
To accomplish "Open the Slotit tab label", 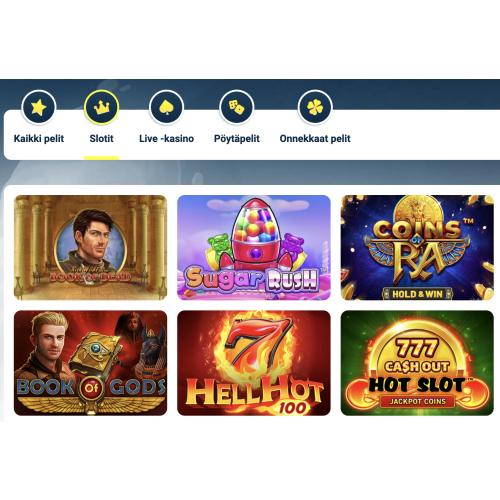I will tap(102, 139).
